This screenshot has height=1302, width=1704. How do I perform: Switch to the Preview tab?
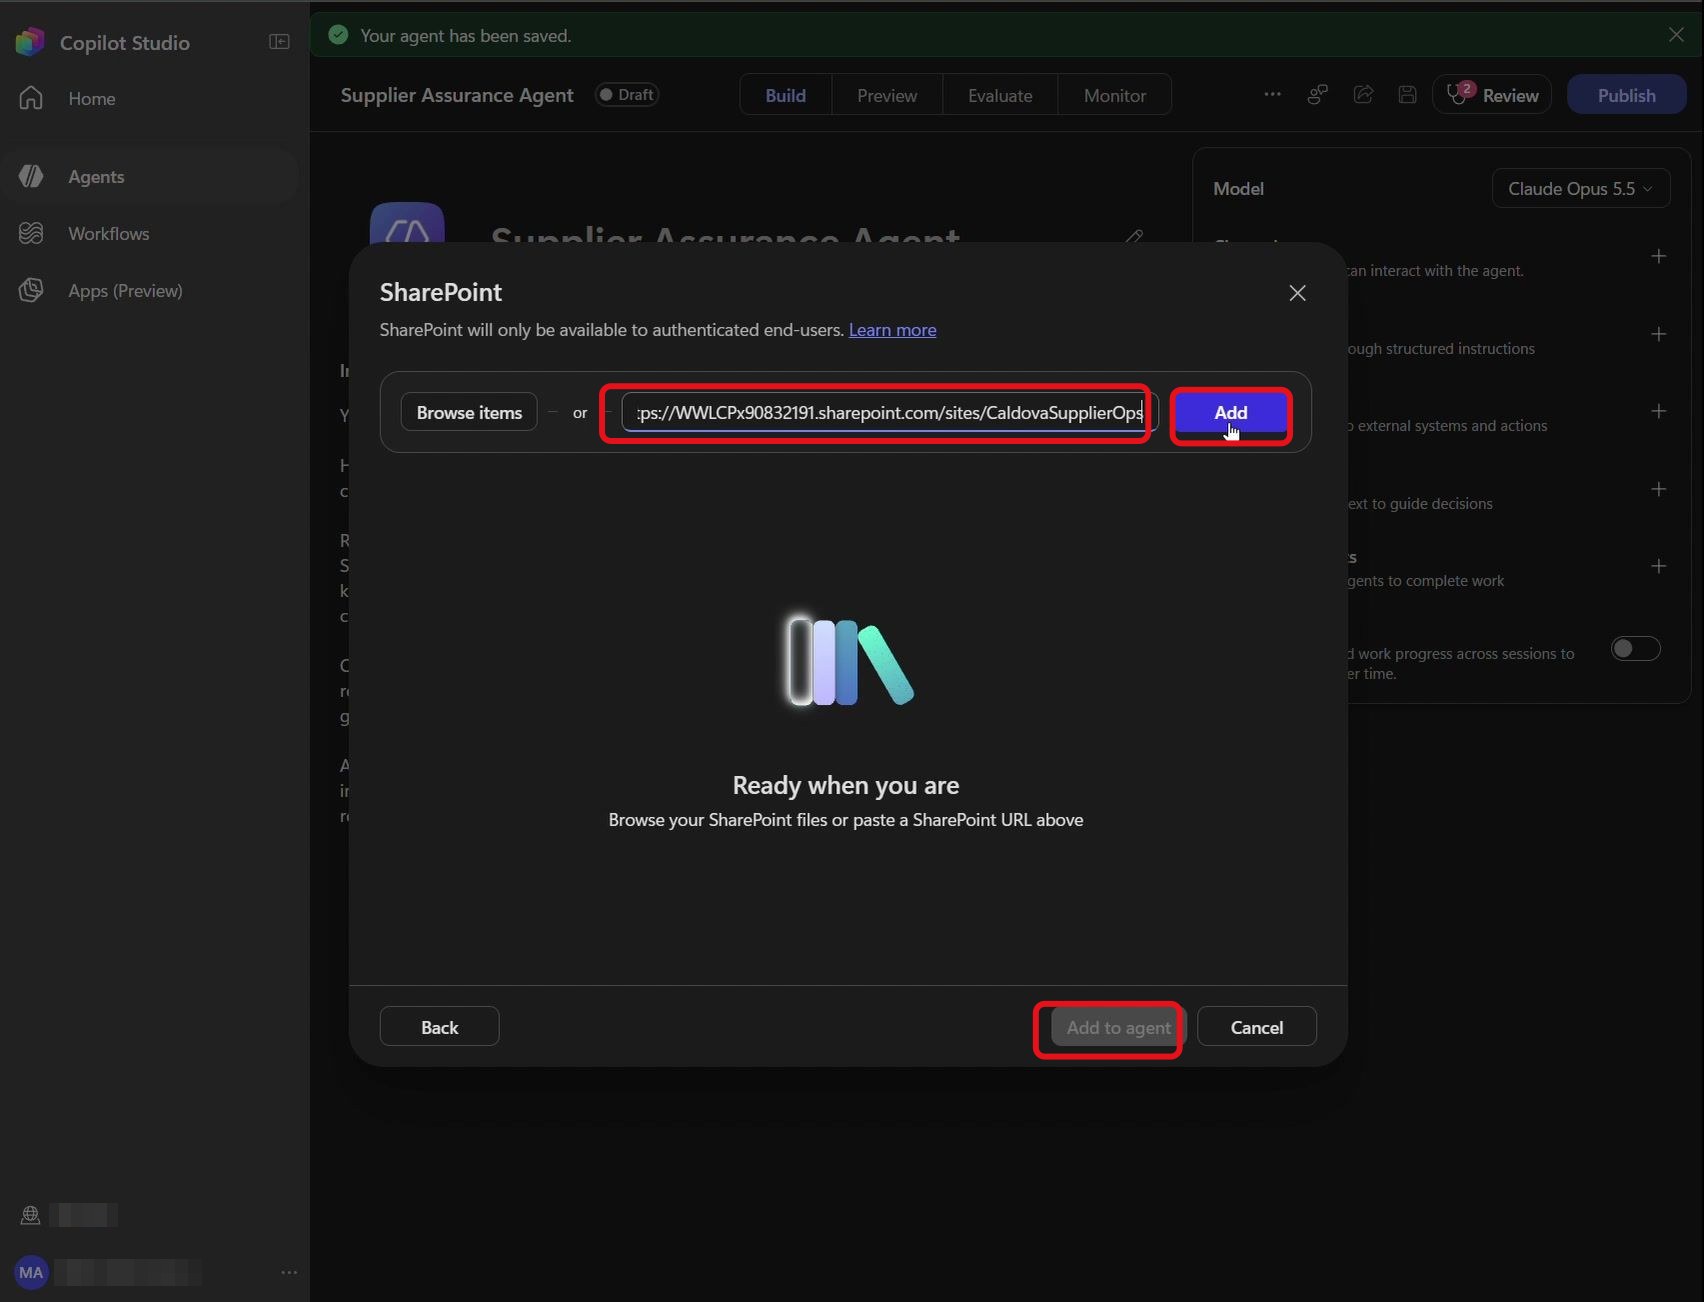point(887,95)
